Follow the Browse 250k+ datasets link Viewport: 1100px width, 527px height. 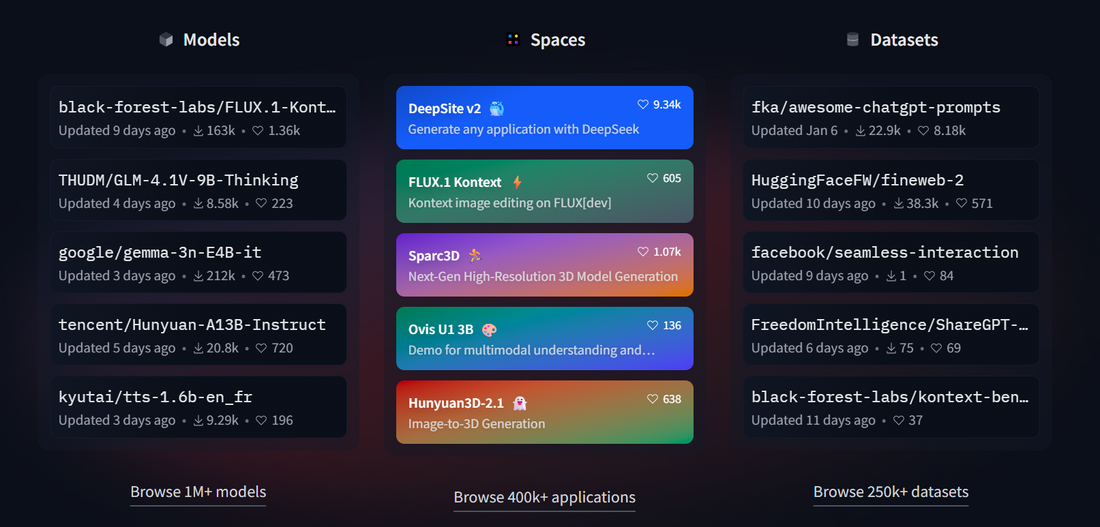click(890, 492)
